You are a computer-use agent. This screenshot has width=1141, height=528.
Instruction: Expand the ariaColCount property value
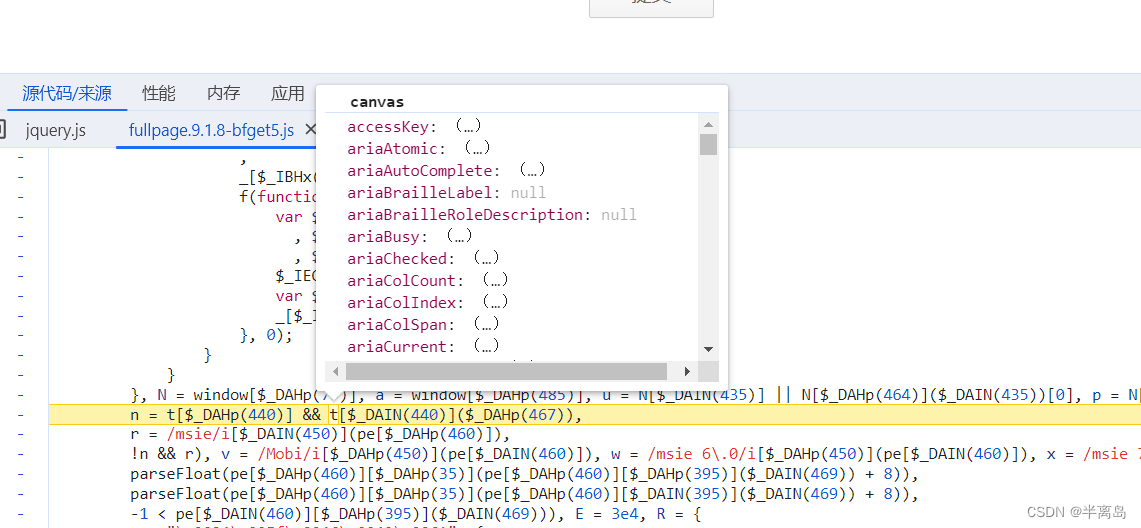pyautogui.click(x=495, y=280)
